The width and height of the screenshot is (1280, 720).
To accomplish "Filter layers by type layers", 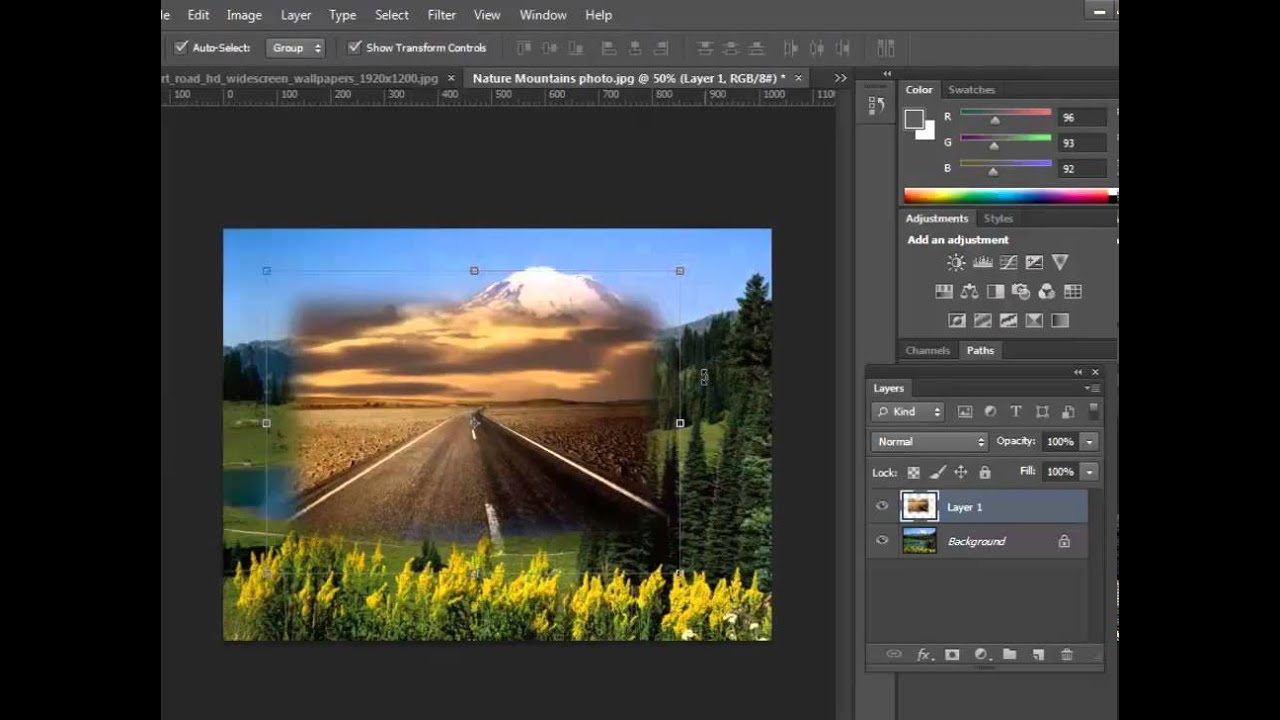I will (1016, 411).
